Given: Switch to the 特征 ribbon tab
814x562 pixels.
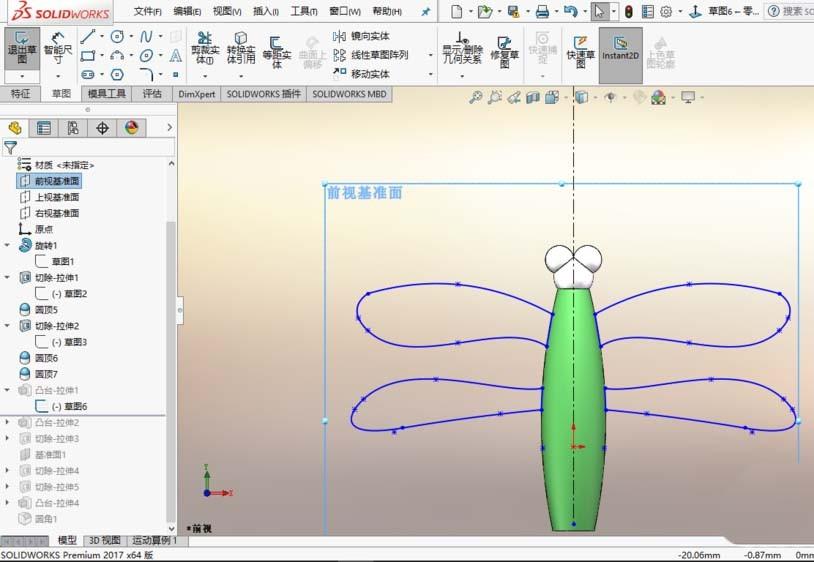Looking at the screenshot, I should coord(20,94).
